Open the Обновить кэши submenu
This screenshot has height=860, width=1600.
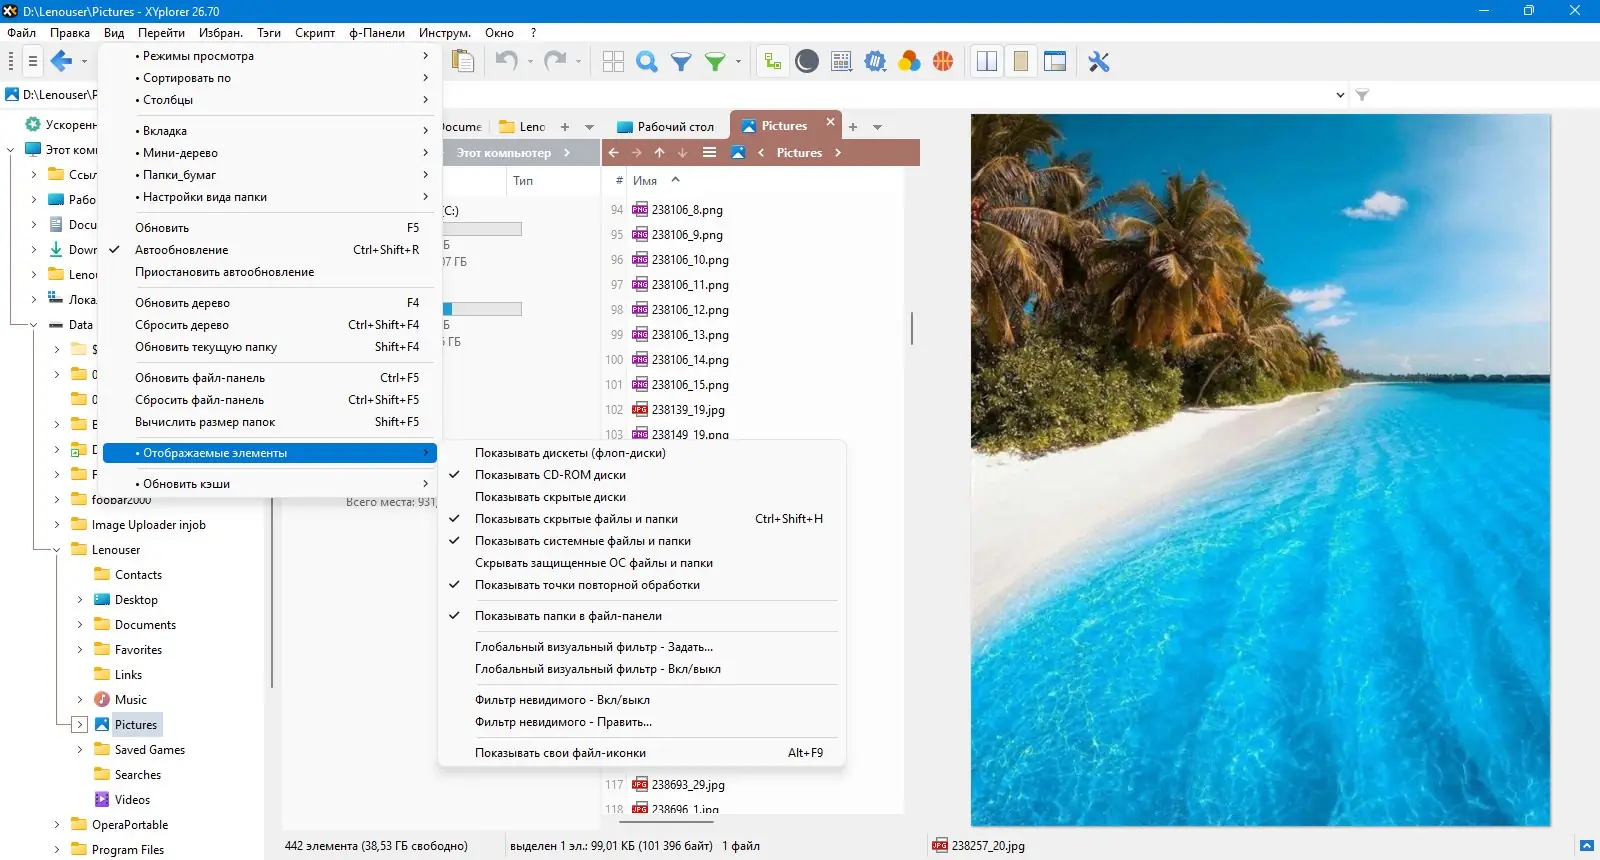pos(270,484)
